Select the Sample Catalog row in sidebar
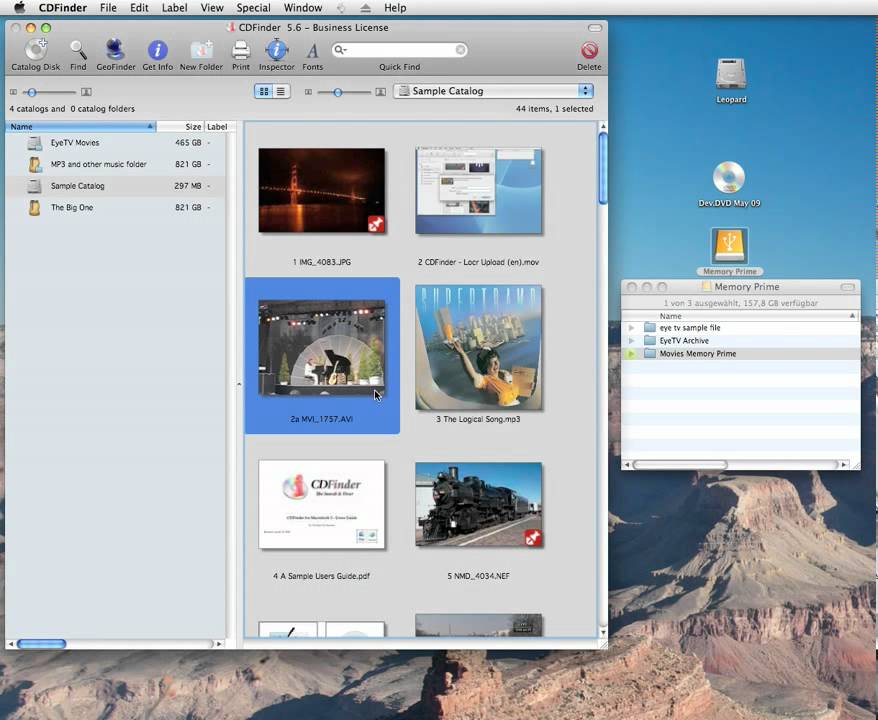 [x=115, y=186]
